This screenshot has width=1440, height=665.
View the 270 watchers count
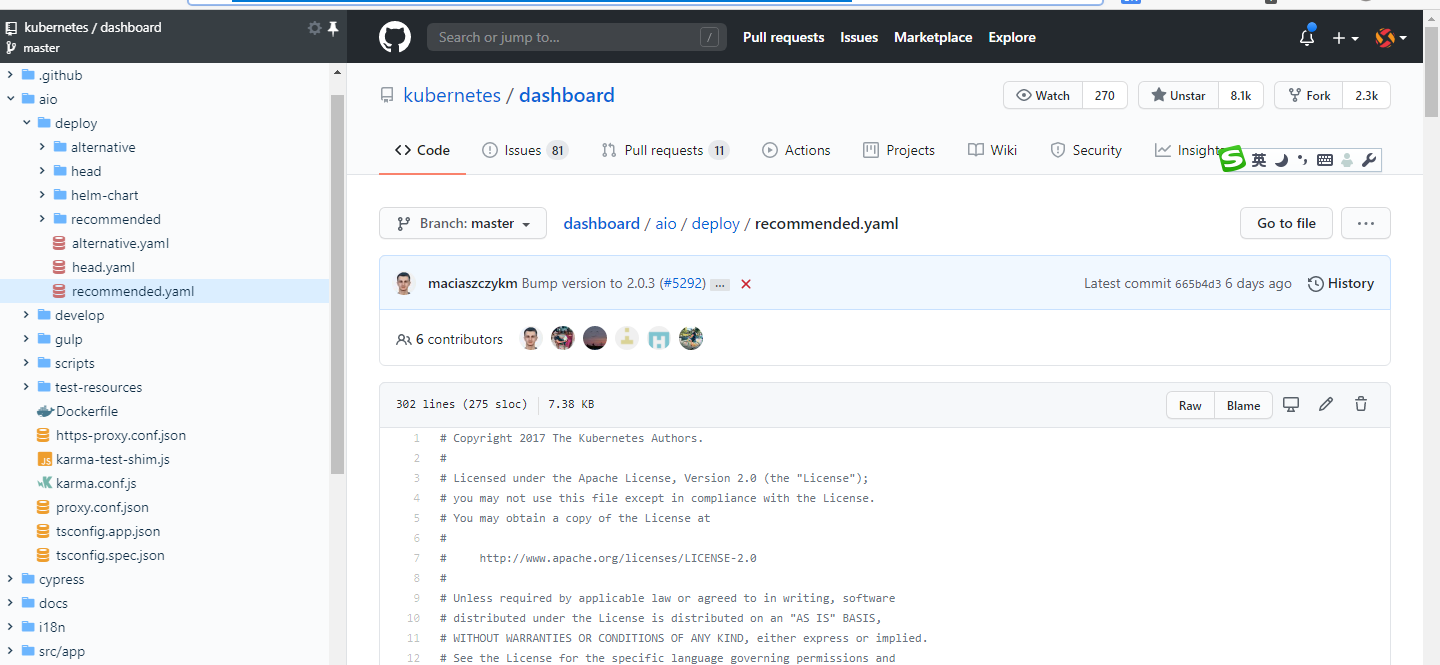(1105, 95)
